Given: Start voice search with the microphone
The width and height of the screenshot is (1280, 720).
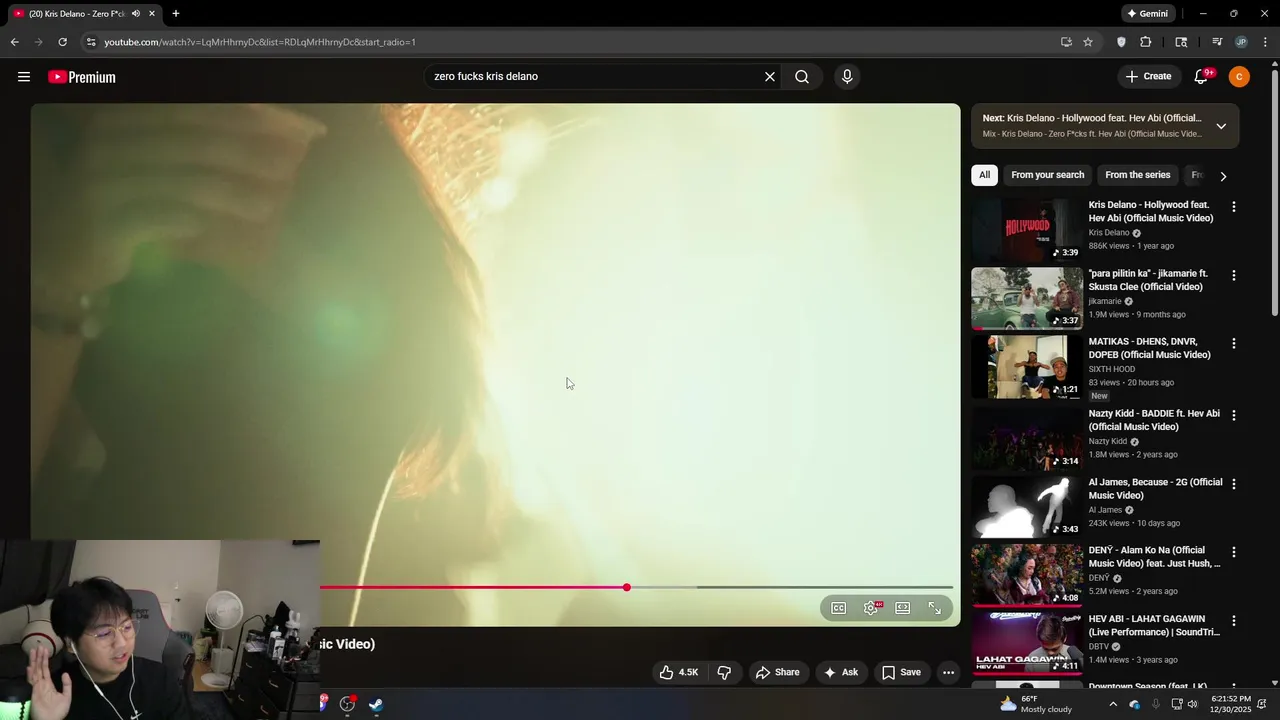Looking at the screenshot, I should tap(847, 77).
